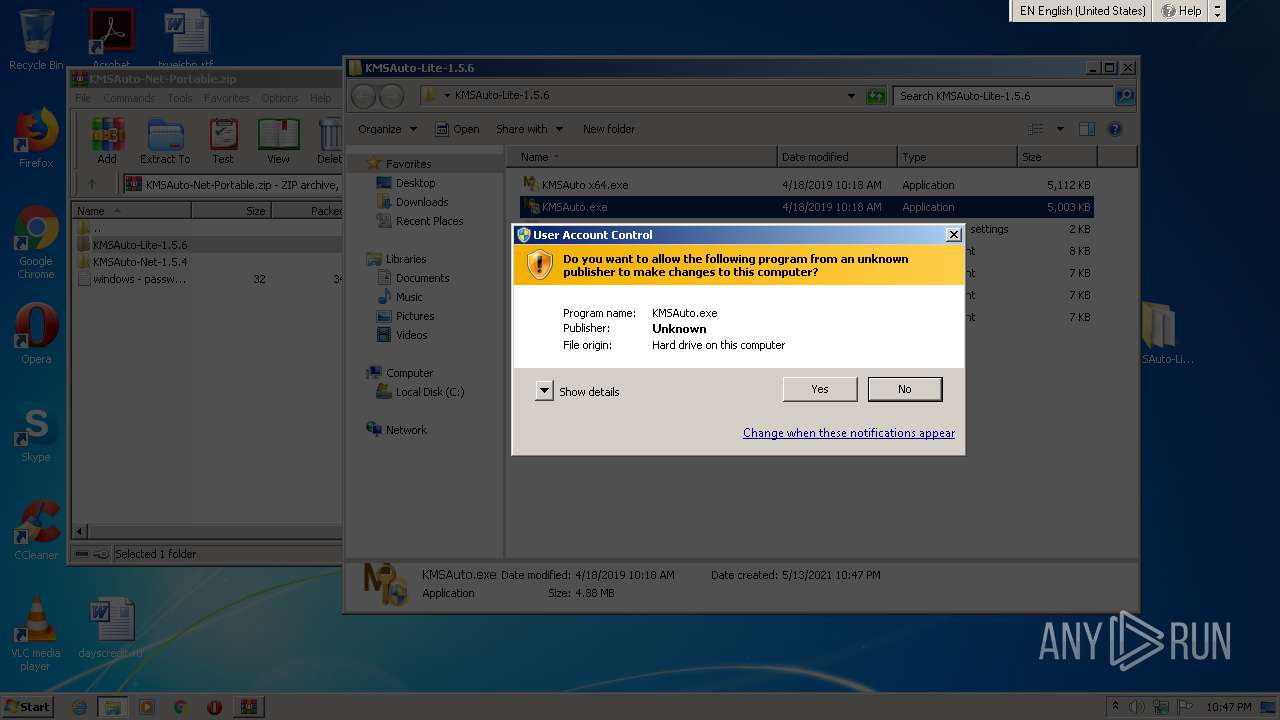This screenshot has width=1280, height=720.
Task: Open Google Chrome desktop shortcut
Action: tap(36, 242)
